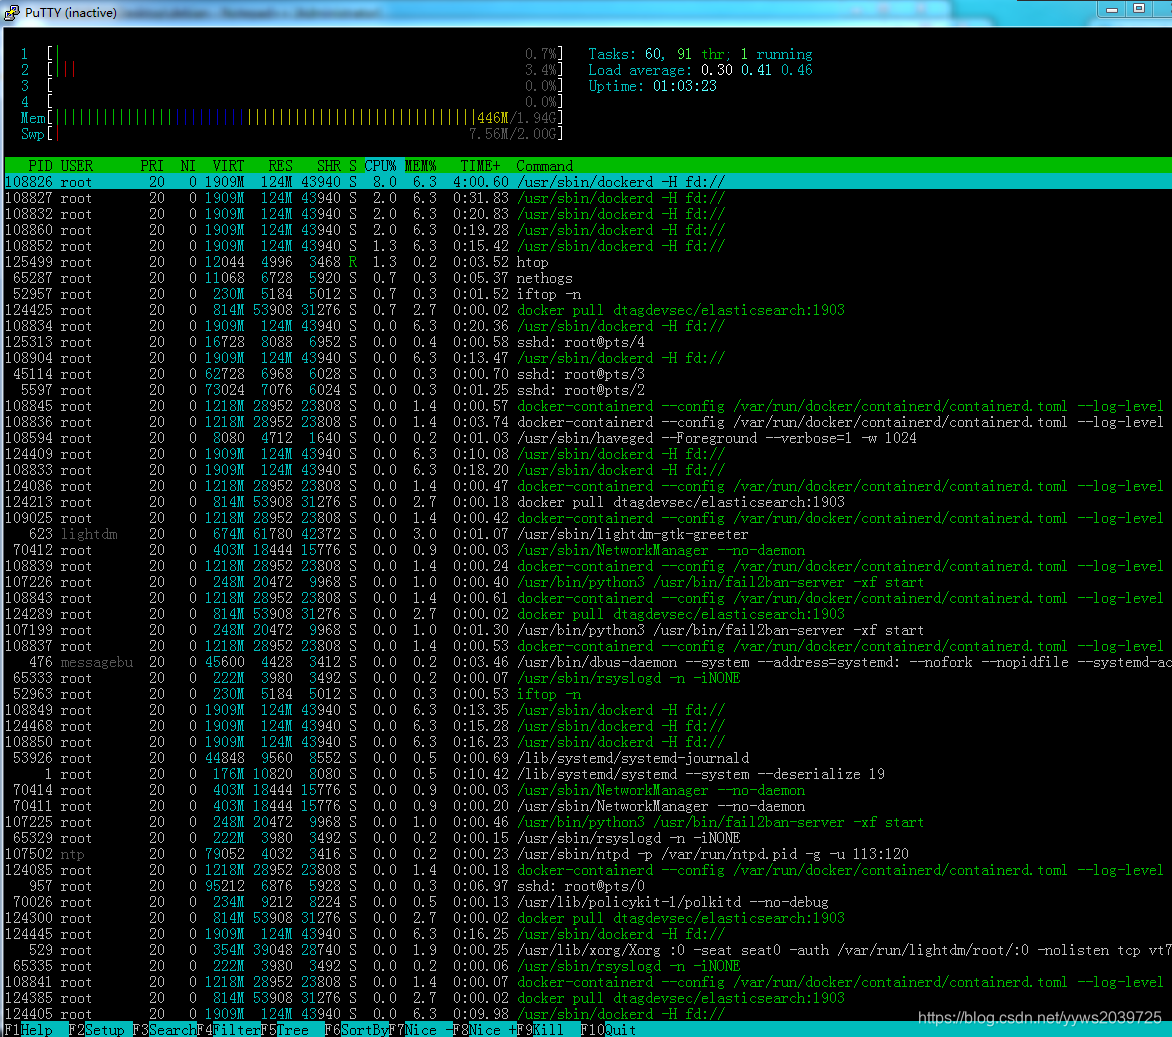The width and height of the screenshot is (1172, 1037).
Task: Select the systemd PID 1 process row
Action: pyautogui.click(x=586, y=774)
